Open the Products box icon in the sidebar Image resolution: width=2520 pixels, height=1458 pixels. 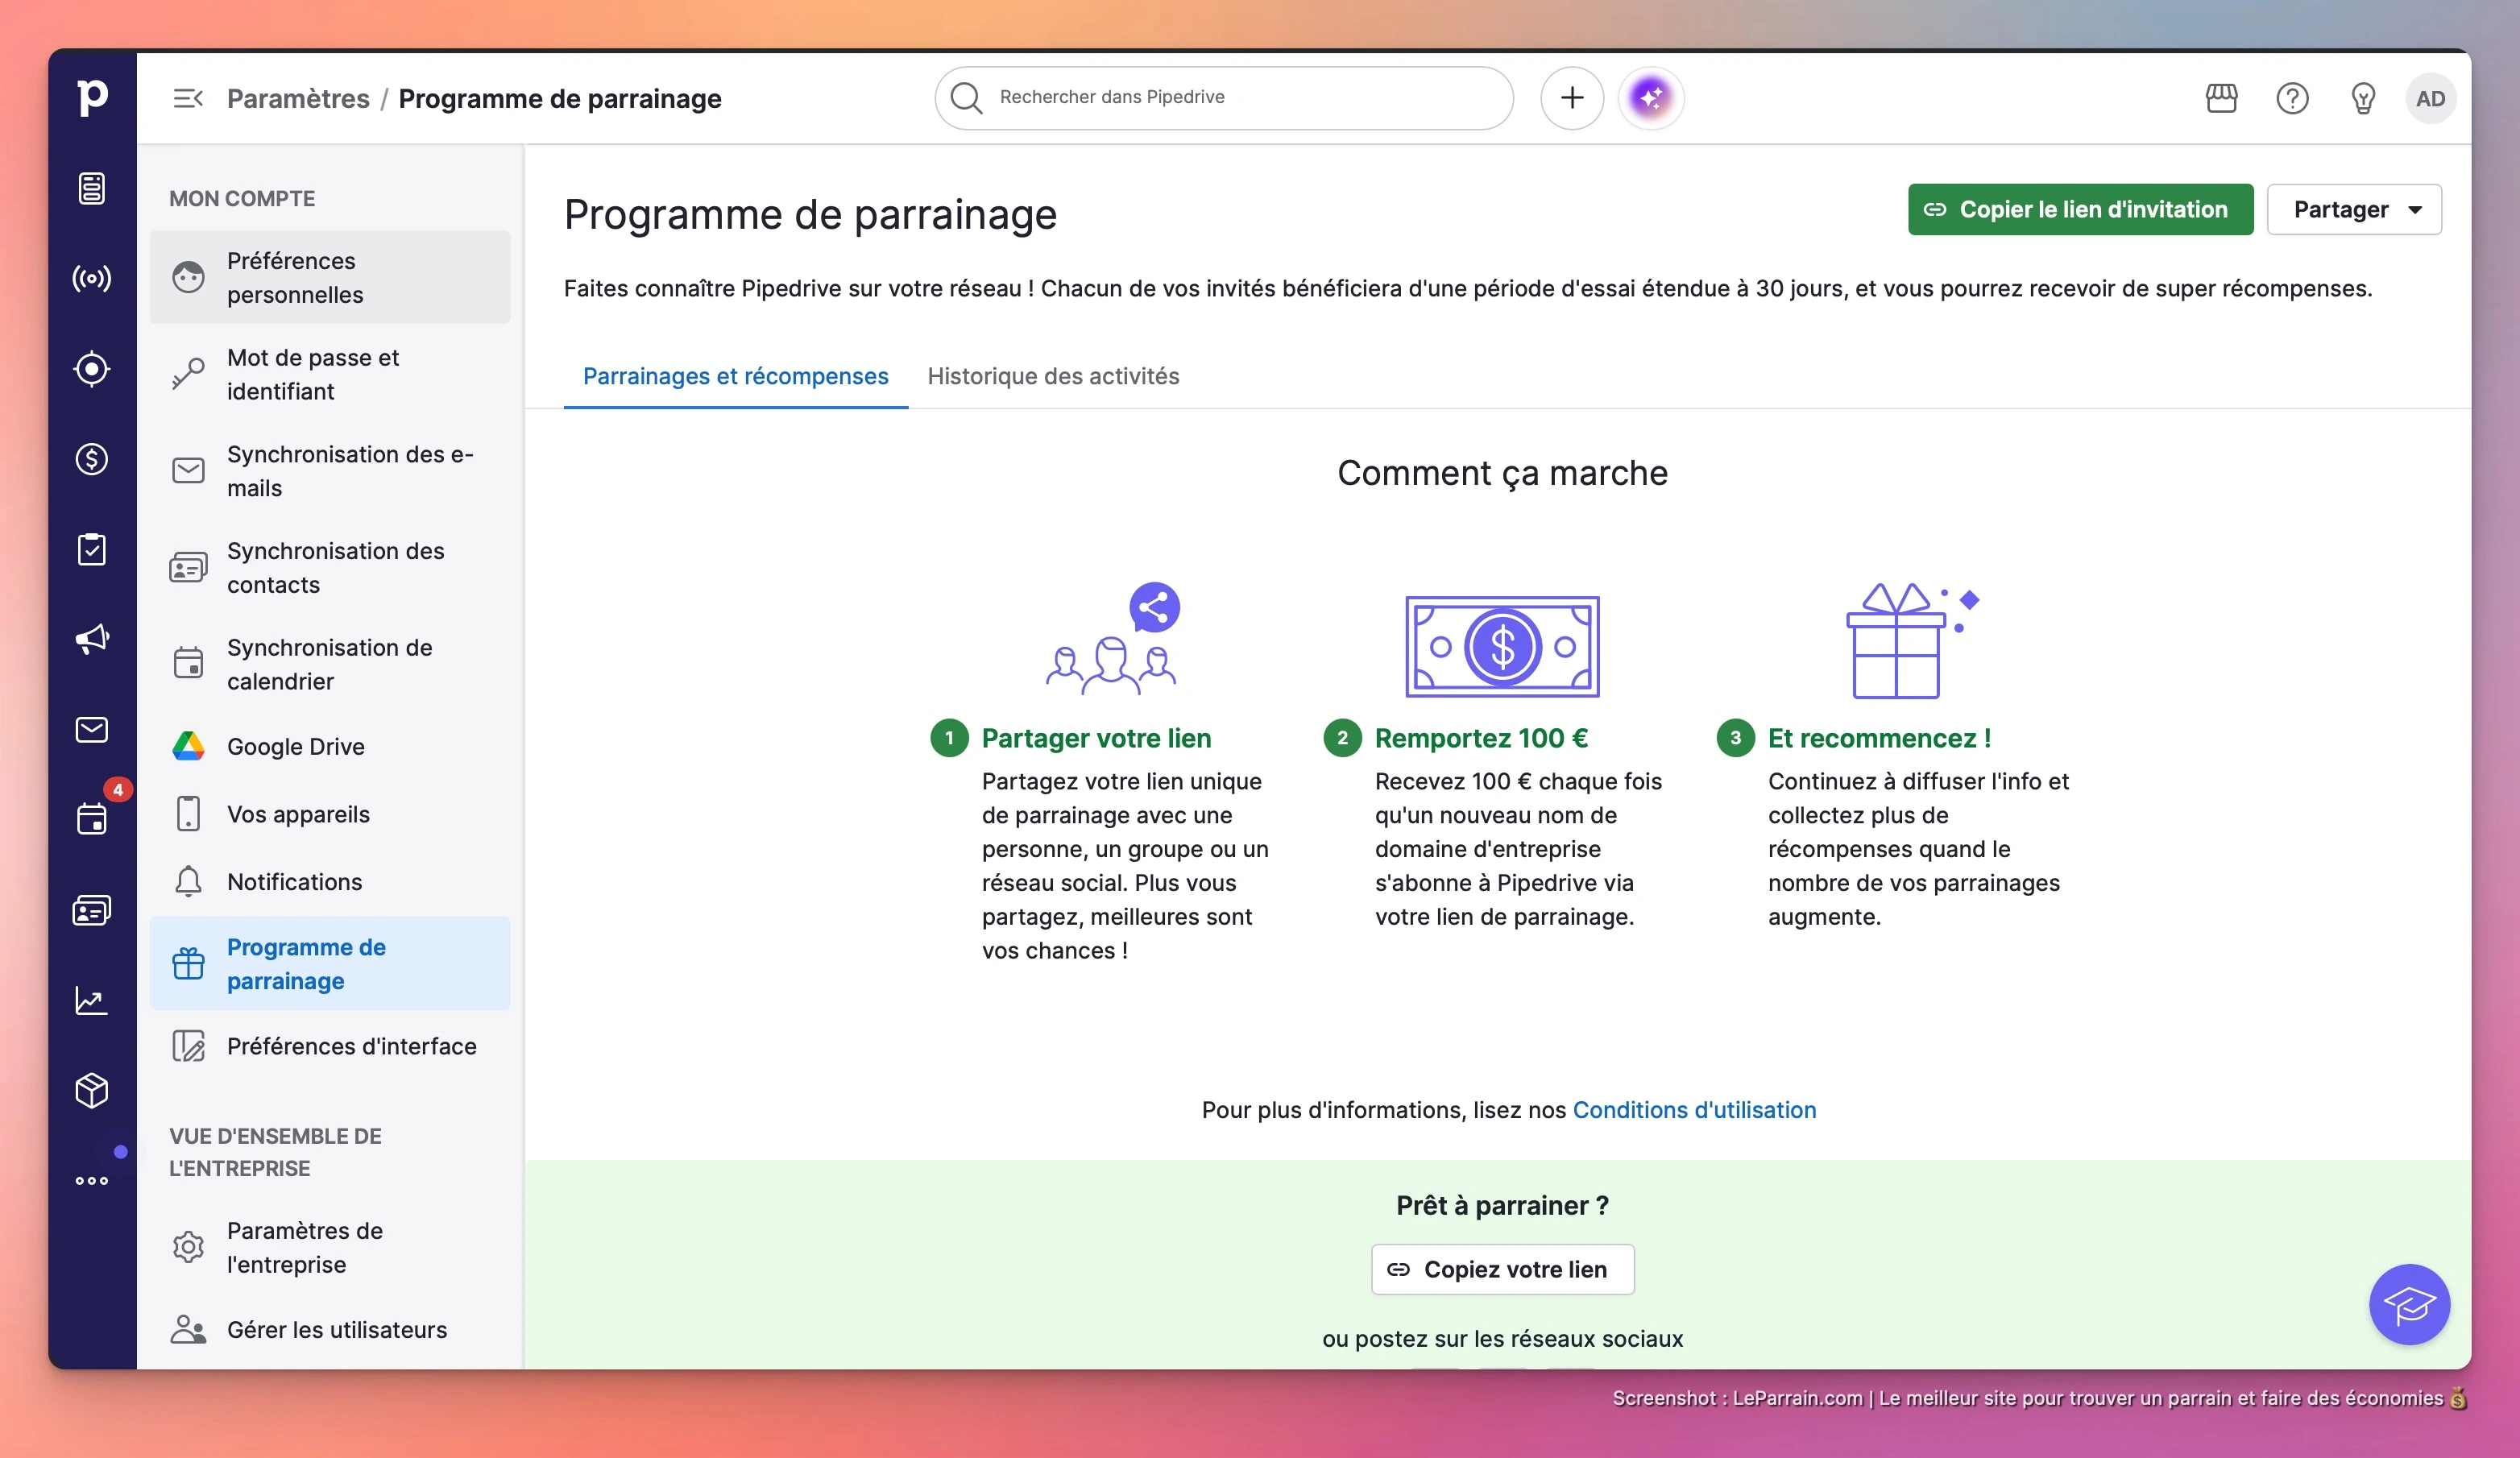tap(92, 1090)
